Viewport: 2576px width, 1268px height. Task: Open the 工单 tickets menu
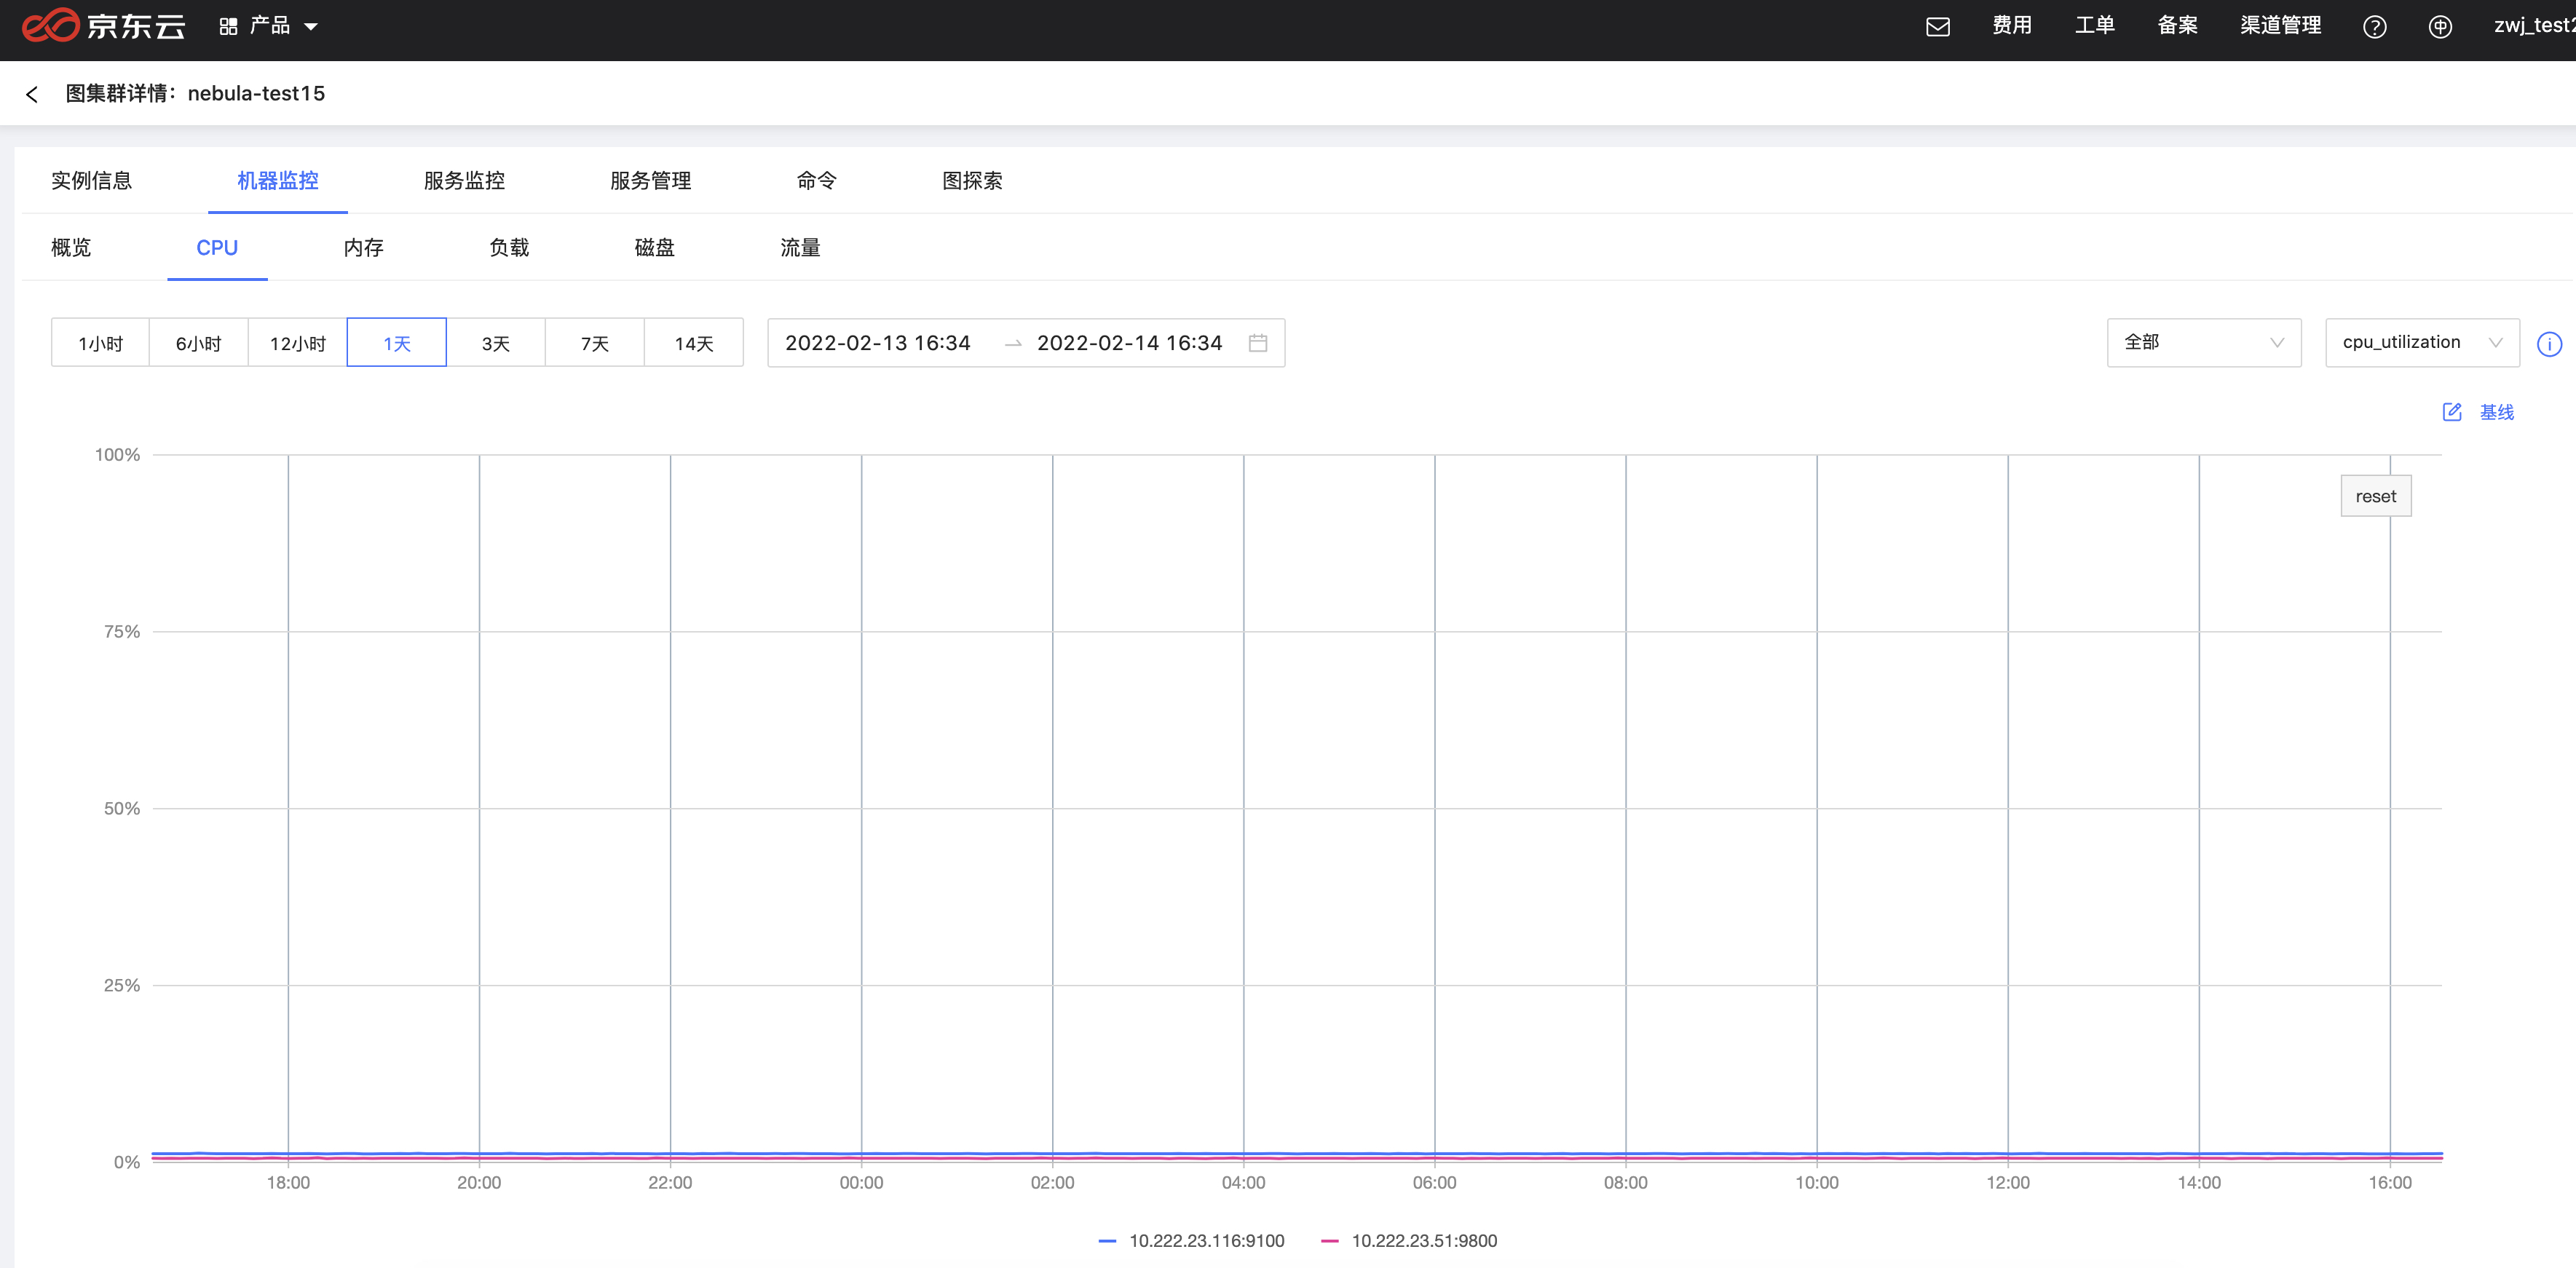(x=2094, y=25)
